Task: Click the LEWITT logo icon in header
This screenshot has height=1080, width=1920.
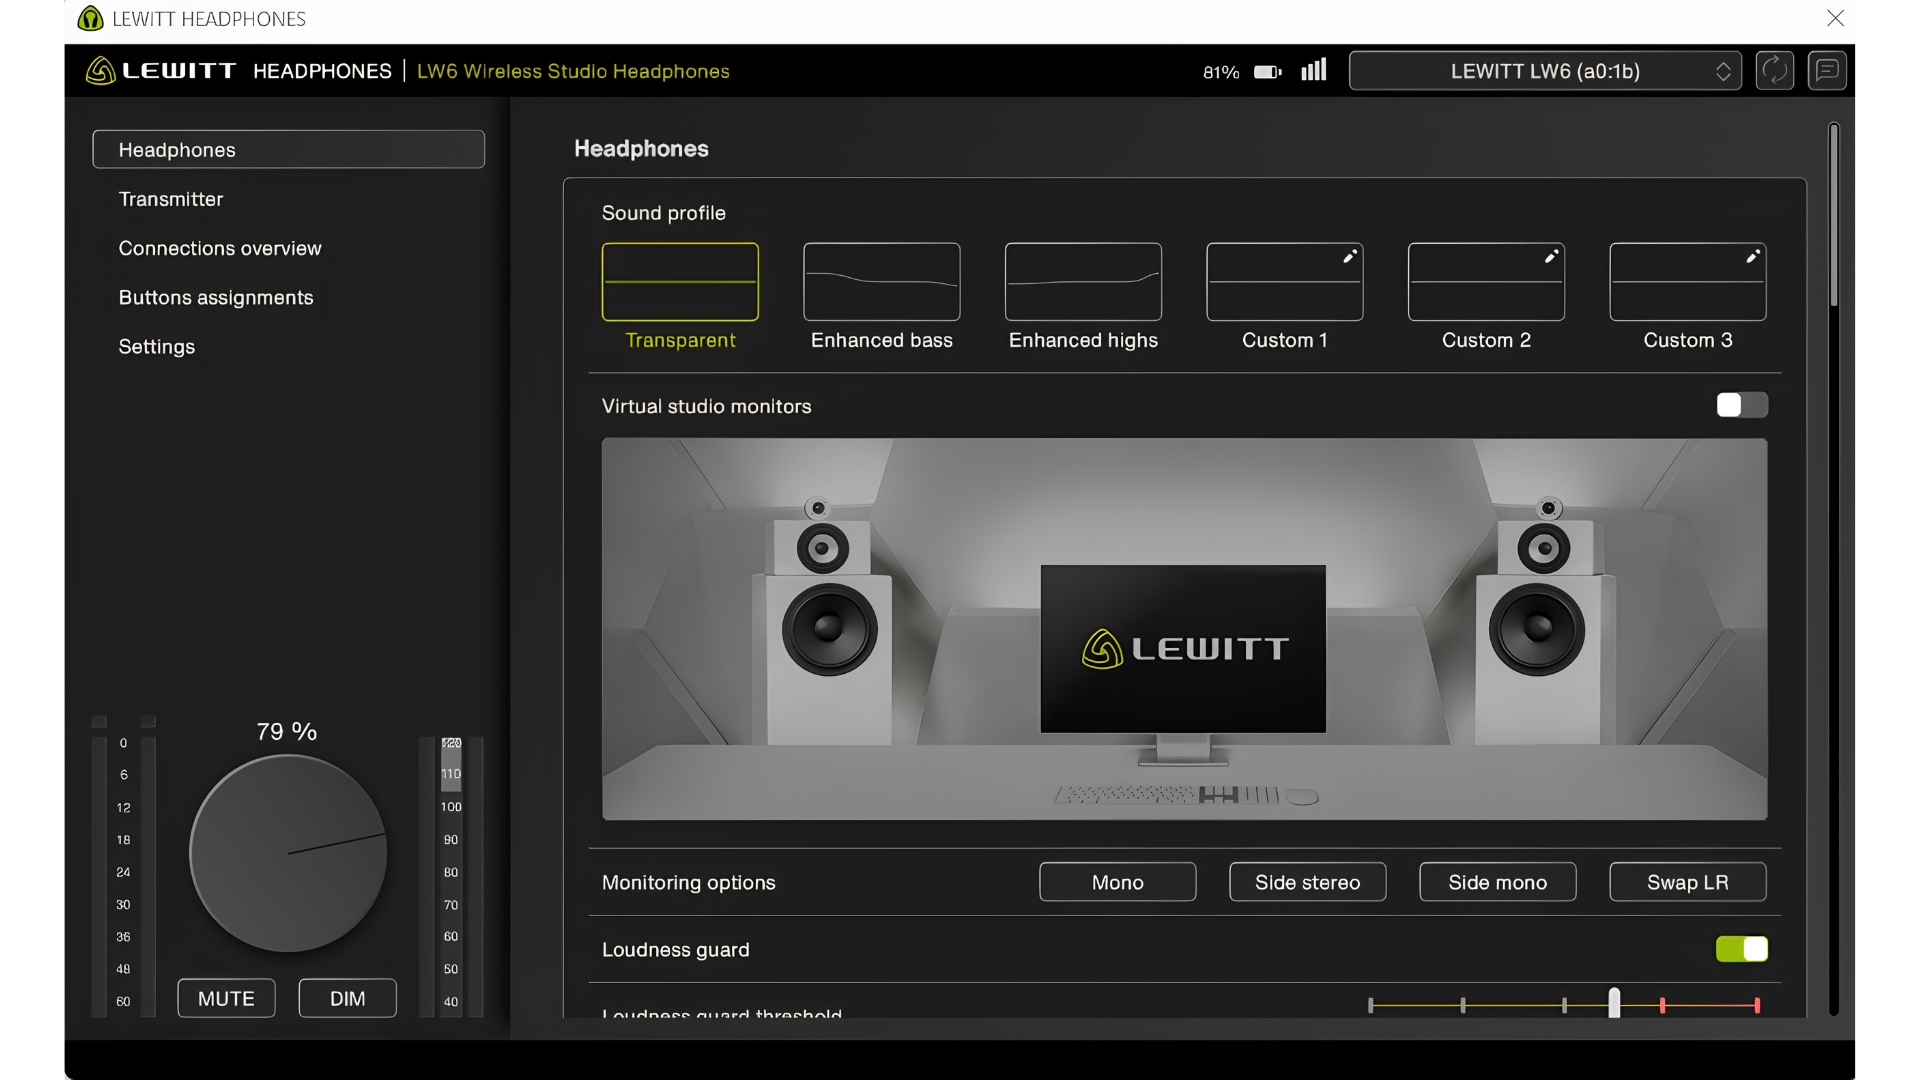Action: pos(101,71)
